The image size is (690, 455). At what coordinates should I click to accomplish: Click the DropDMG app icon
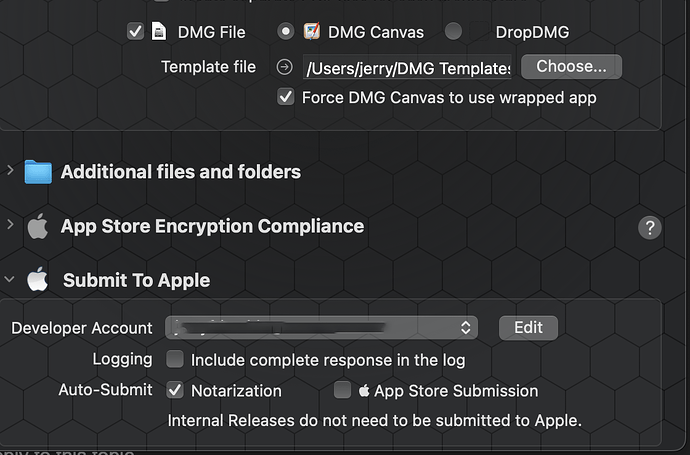point(479,32)
